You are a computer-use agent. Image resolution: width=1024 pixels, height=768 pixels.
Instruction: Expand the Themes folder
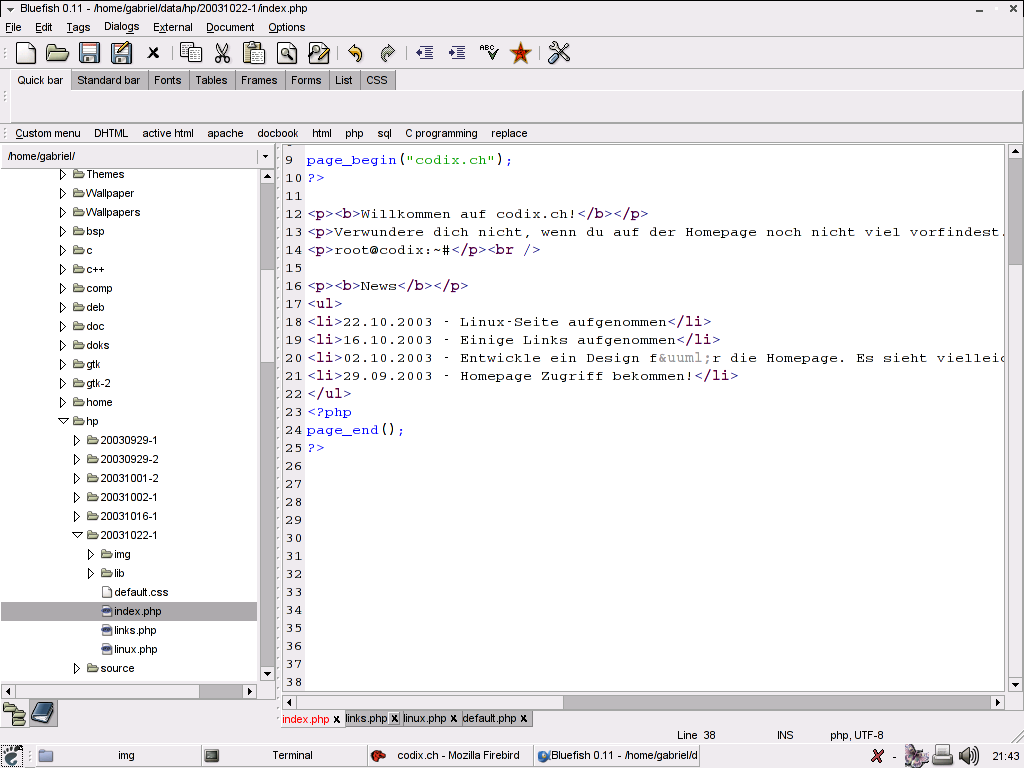[63, 174]
